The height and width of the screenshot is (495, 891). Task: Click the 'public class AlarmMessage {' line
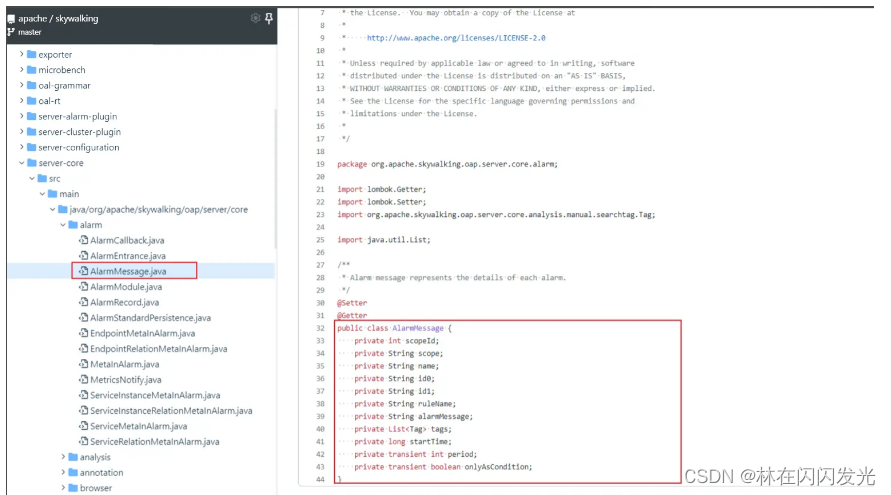click(394, 328)
